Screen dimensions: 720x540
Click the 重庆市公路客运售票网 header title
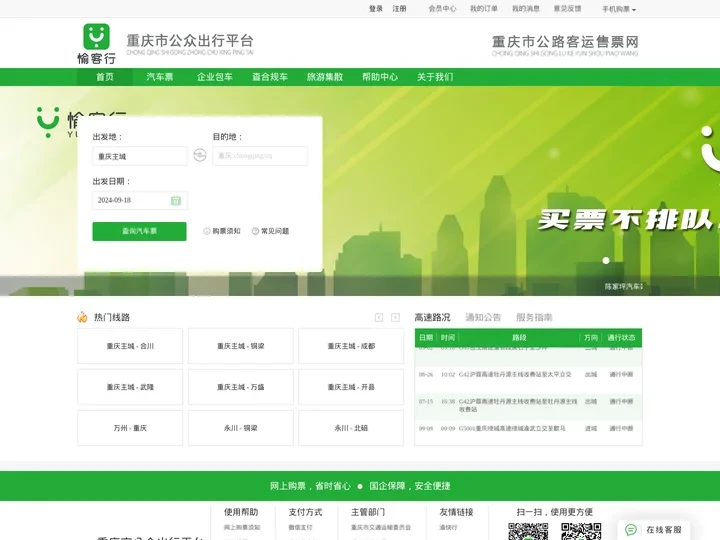[x=565, y=42]
